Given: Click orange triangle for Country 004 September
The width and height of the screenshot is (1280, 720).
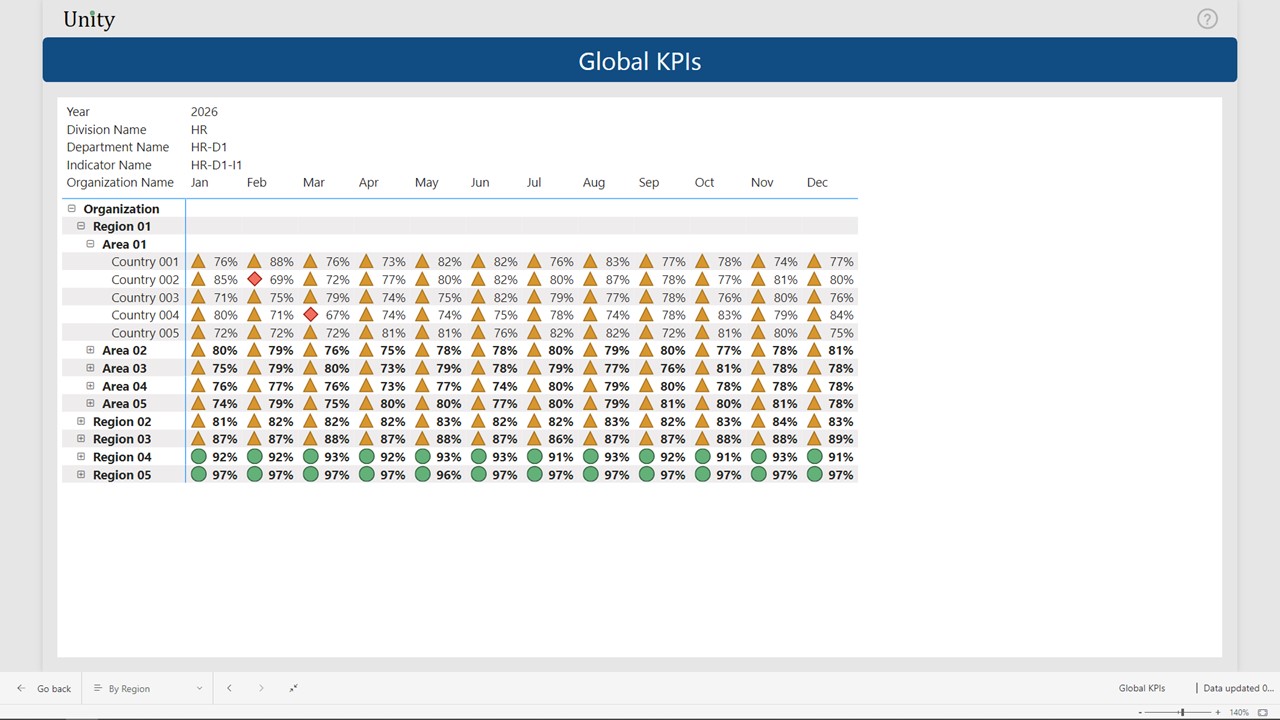Looking at the screenshot, I should 646,315.
